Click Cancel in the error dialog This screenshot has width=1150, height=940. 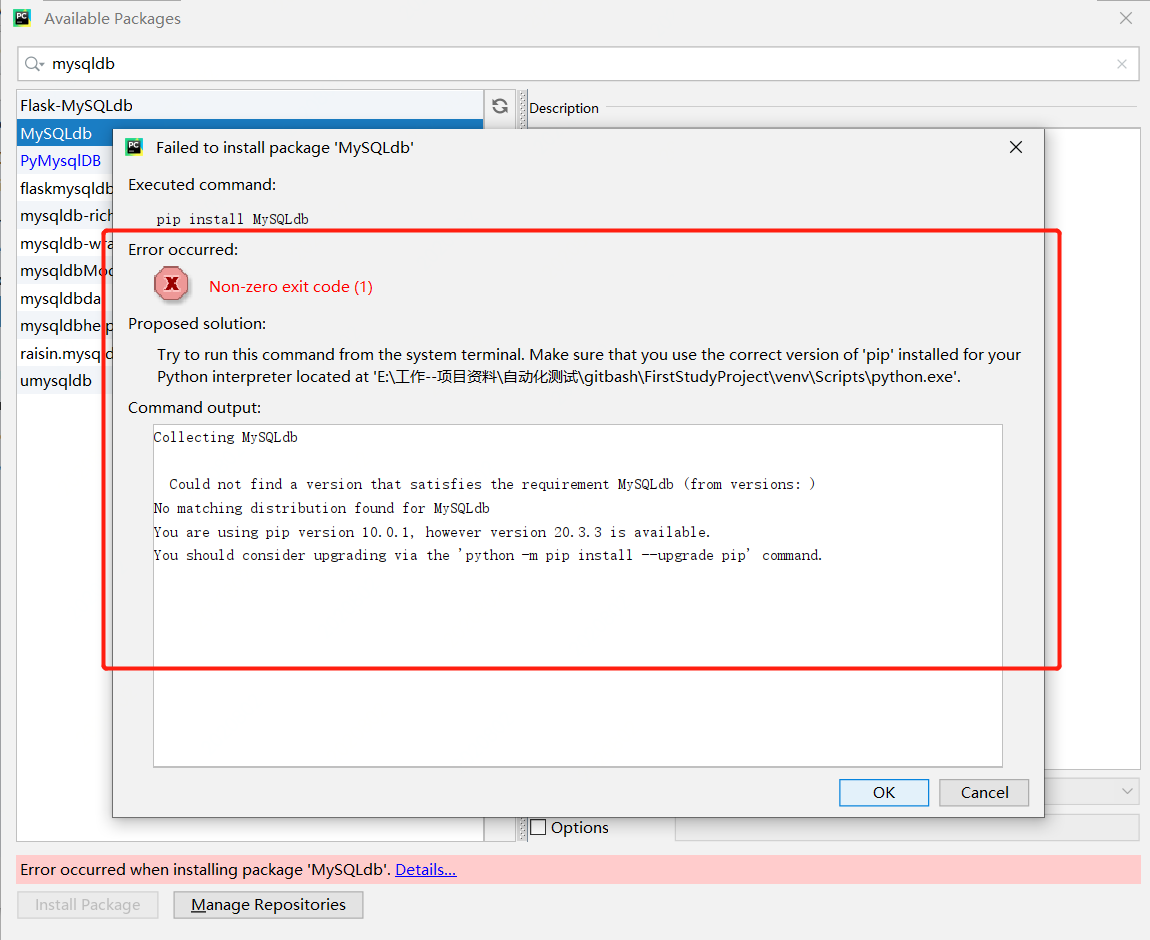(984, 793)
